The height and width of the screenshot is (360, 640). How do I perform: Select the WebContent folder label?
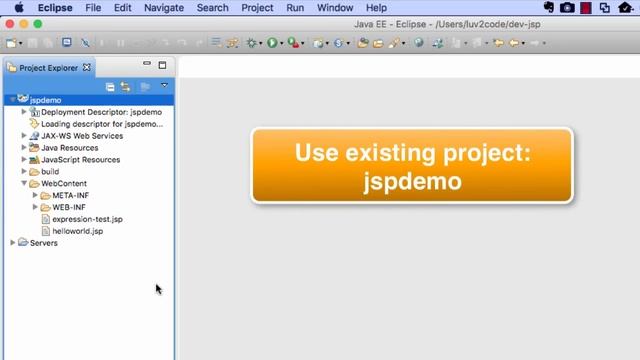tap(64, 183)
